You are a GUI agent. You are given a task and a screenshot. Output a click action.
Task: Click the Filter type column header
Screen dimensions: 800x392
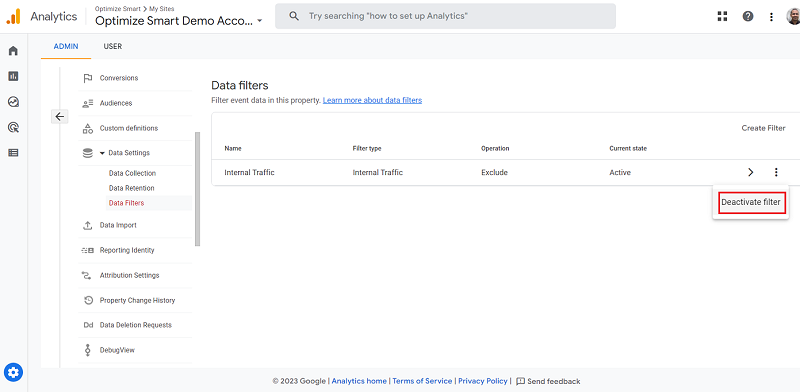[367, 149]
